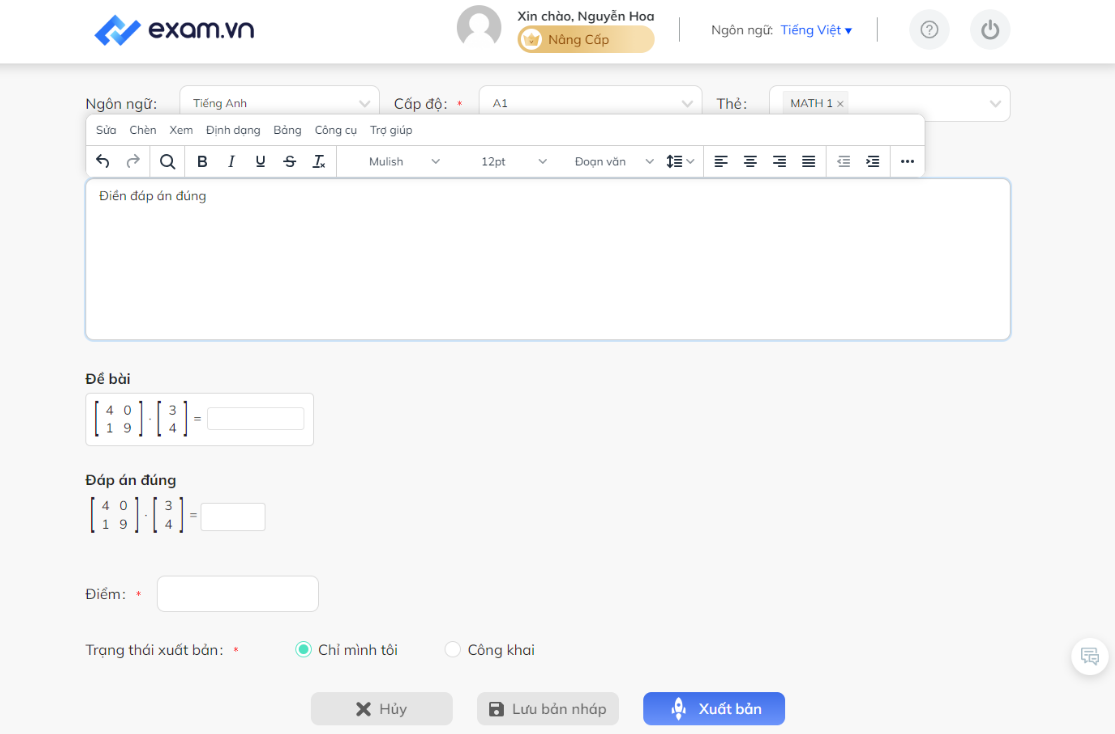Click the user avatar picture
This screenshot has height=734, width=1115.
479,28
